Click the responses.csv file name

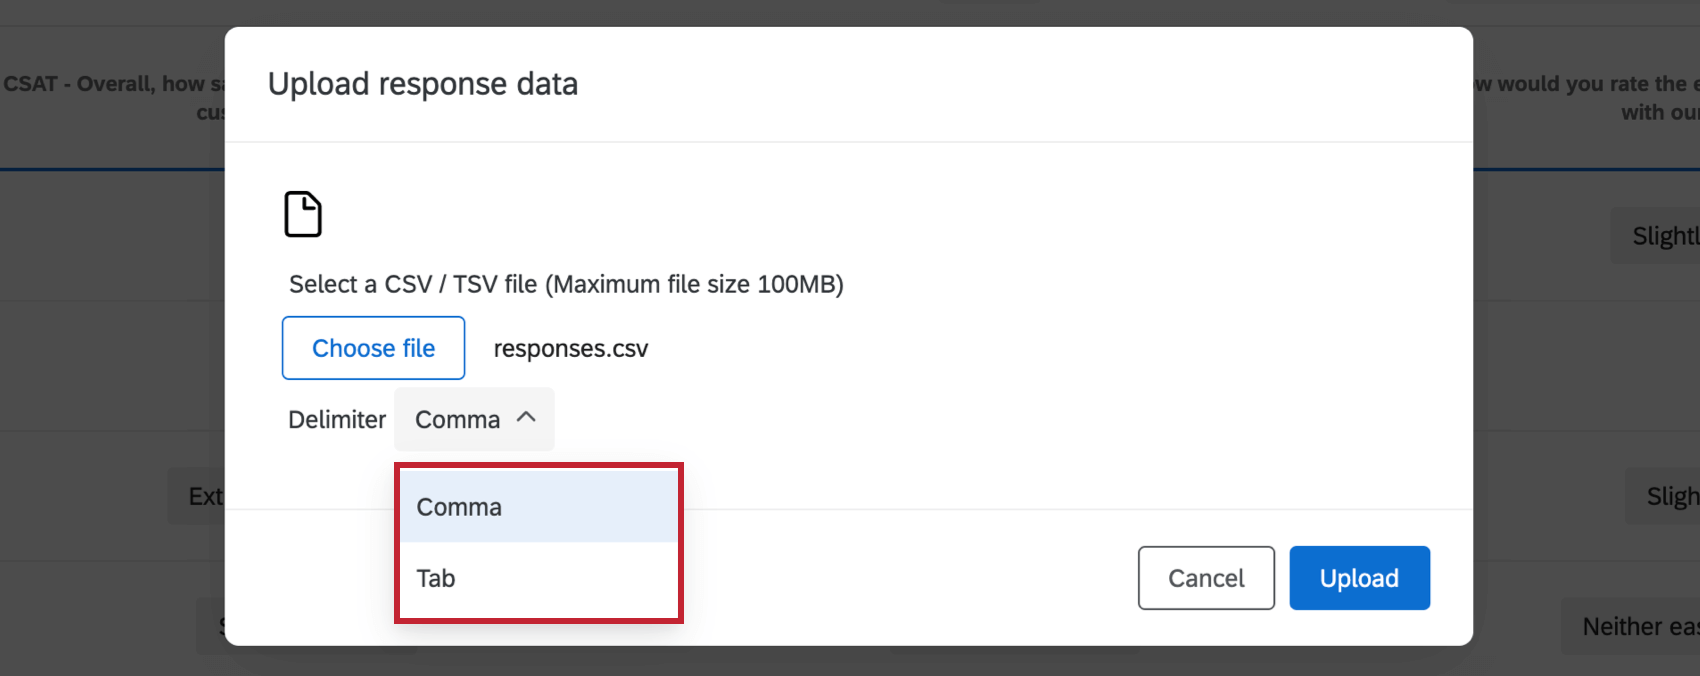click(570, 348)
